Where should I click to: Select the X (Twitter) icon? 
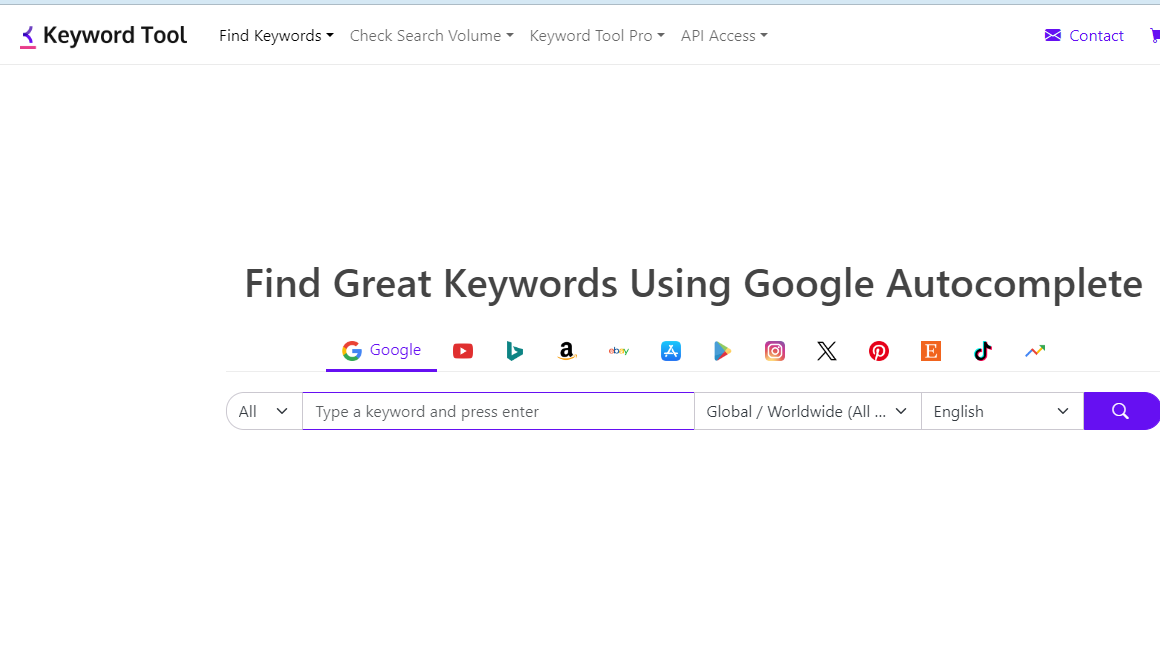[x=827, y=351]
